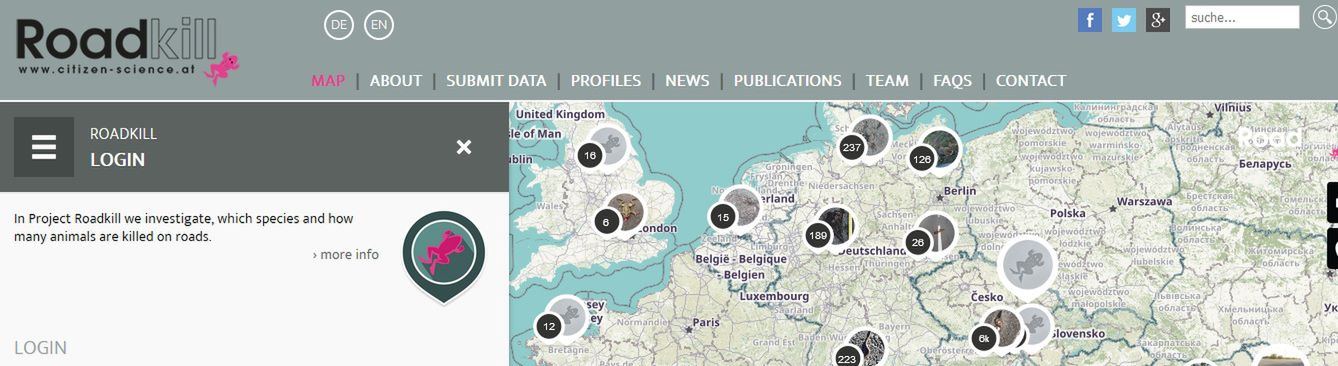The width and height of the screenshot is (1338, 366).
Task: Open the CONTACT menu item
Action: click(1031, 81)
